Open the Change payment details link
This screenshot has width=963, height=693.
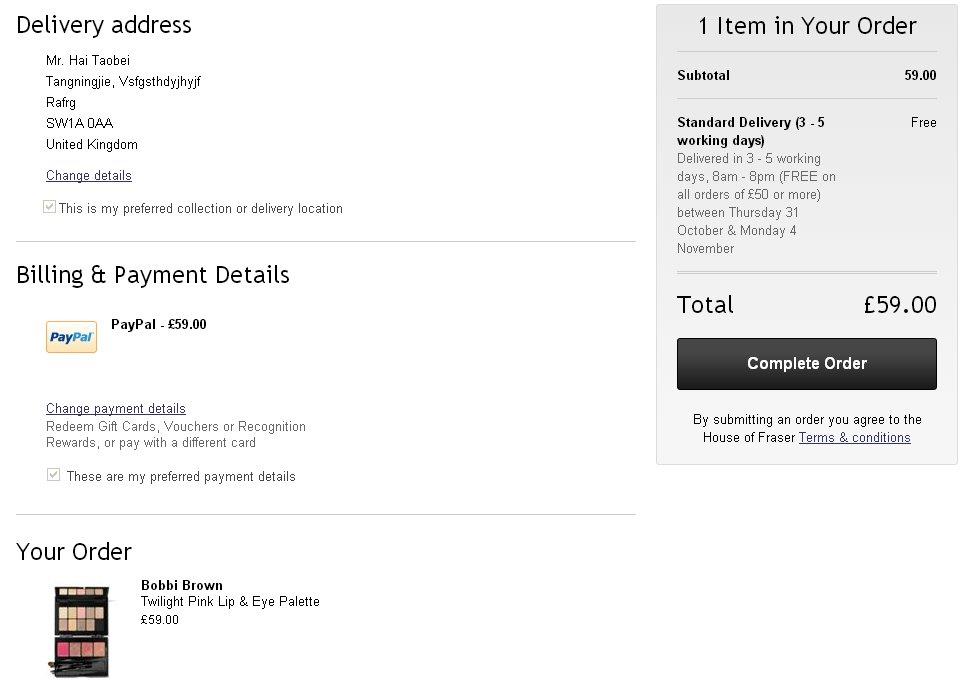coord(115,409)
